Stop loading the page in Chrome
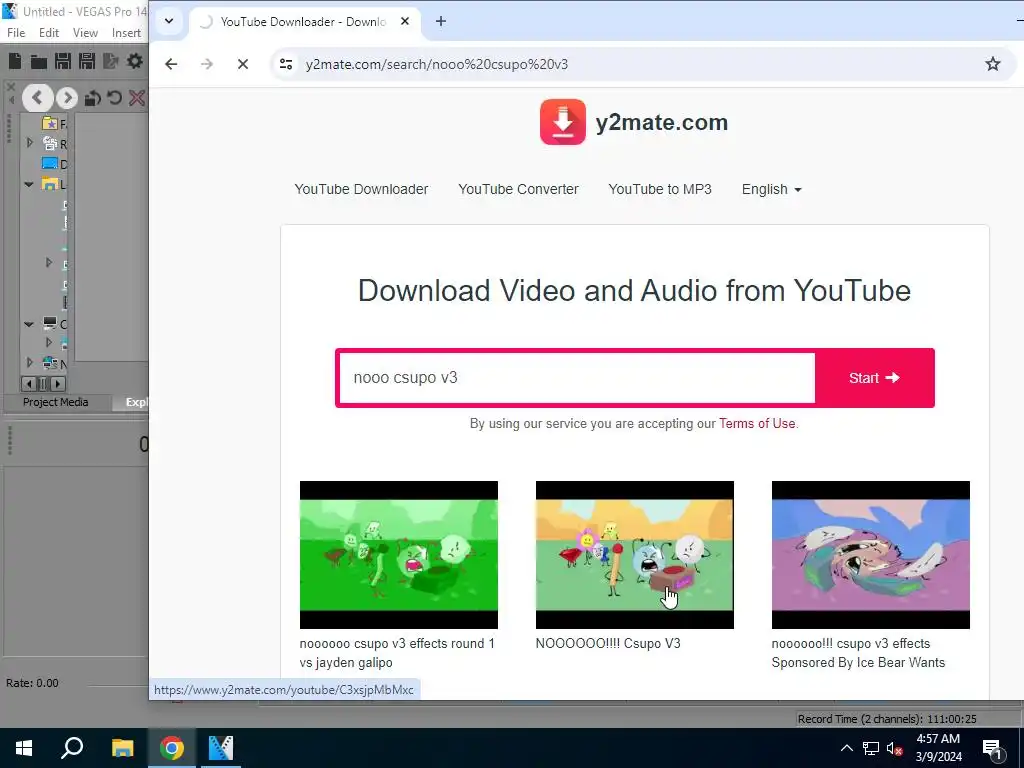 coord(243,64)
